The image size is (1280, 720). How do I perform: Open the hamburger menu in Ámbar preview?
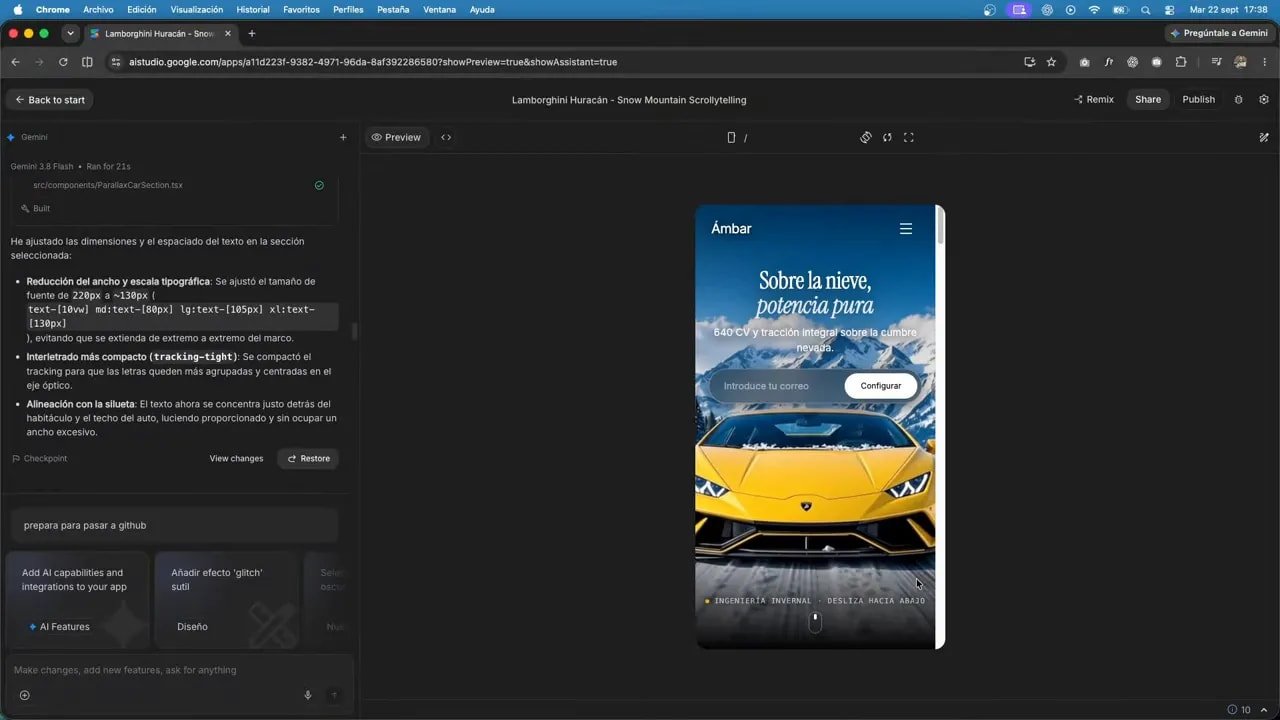906,228
